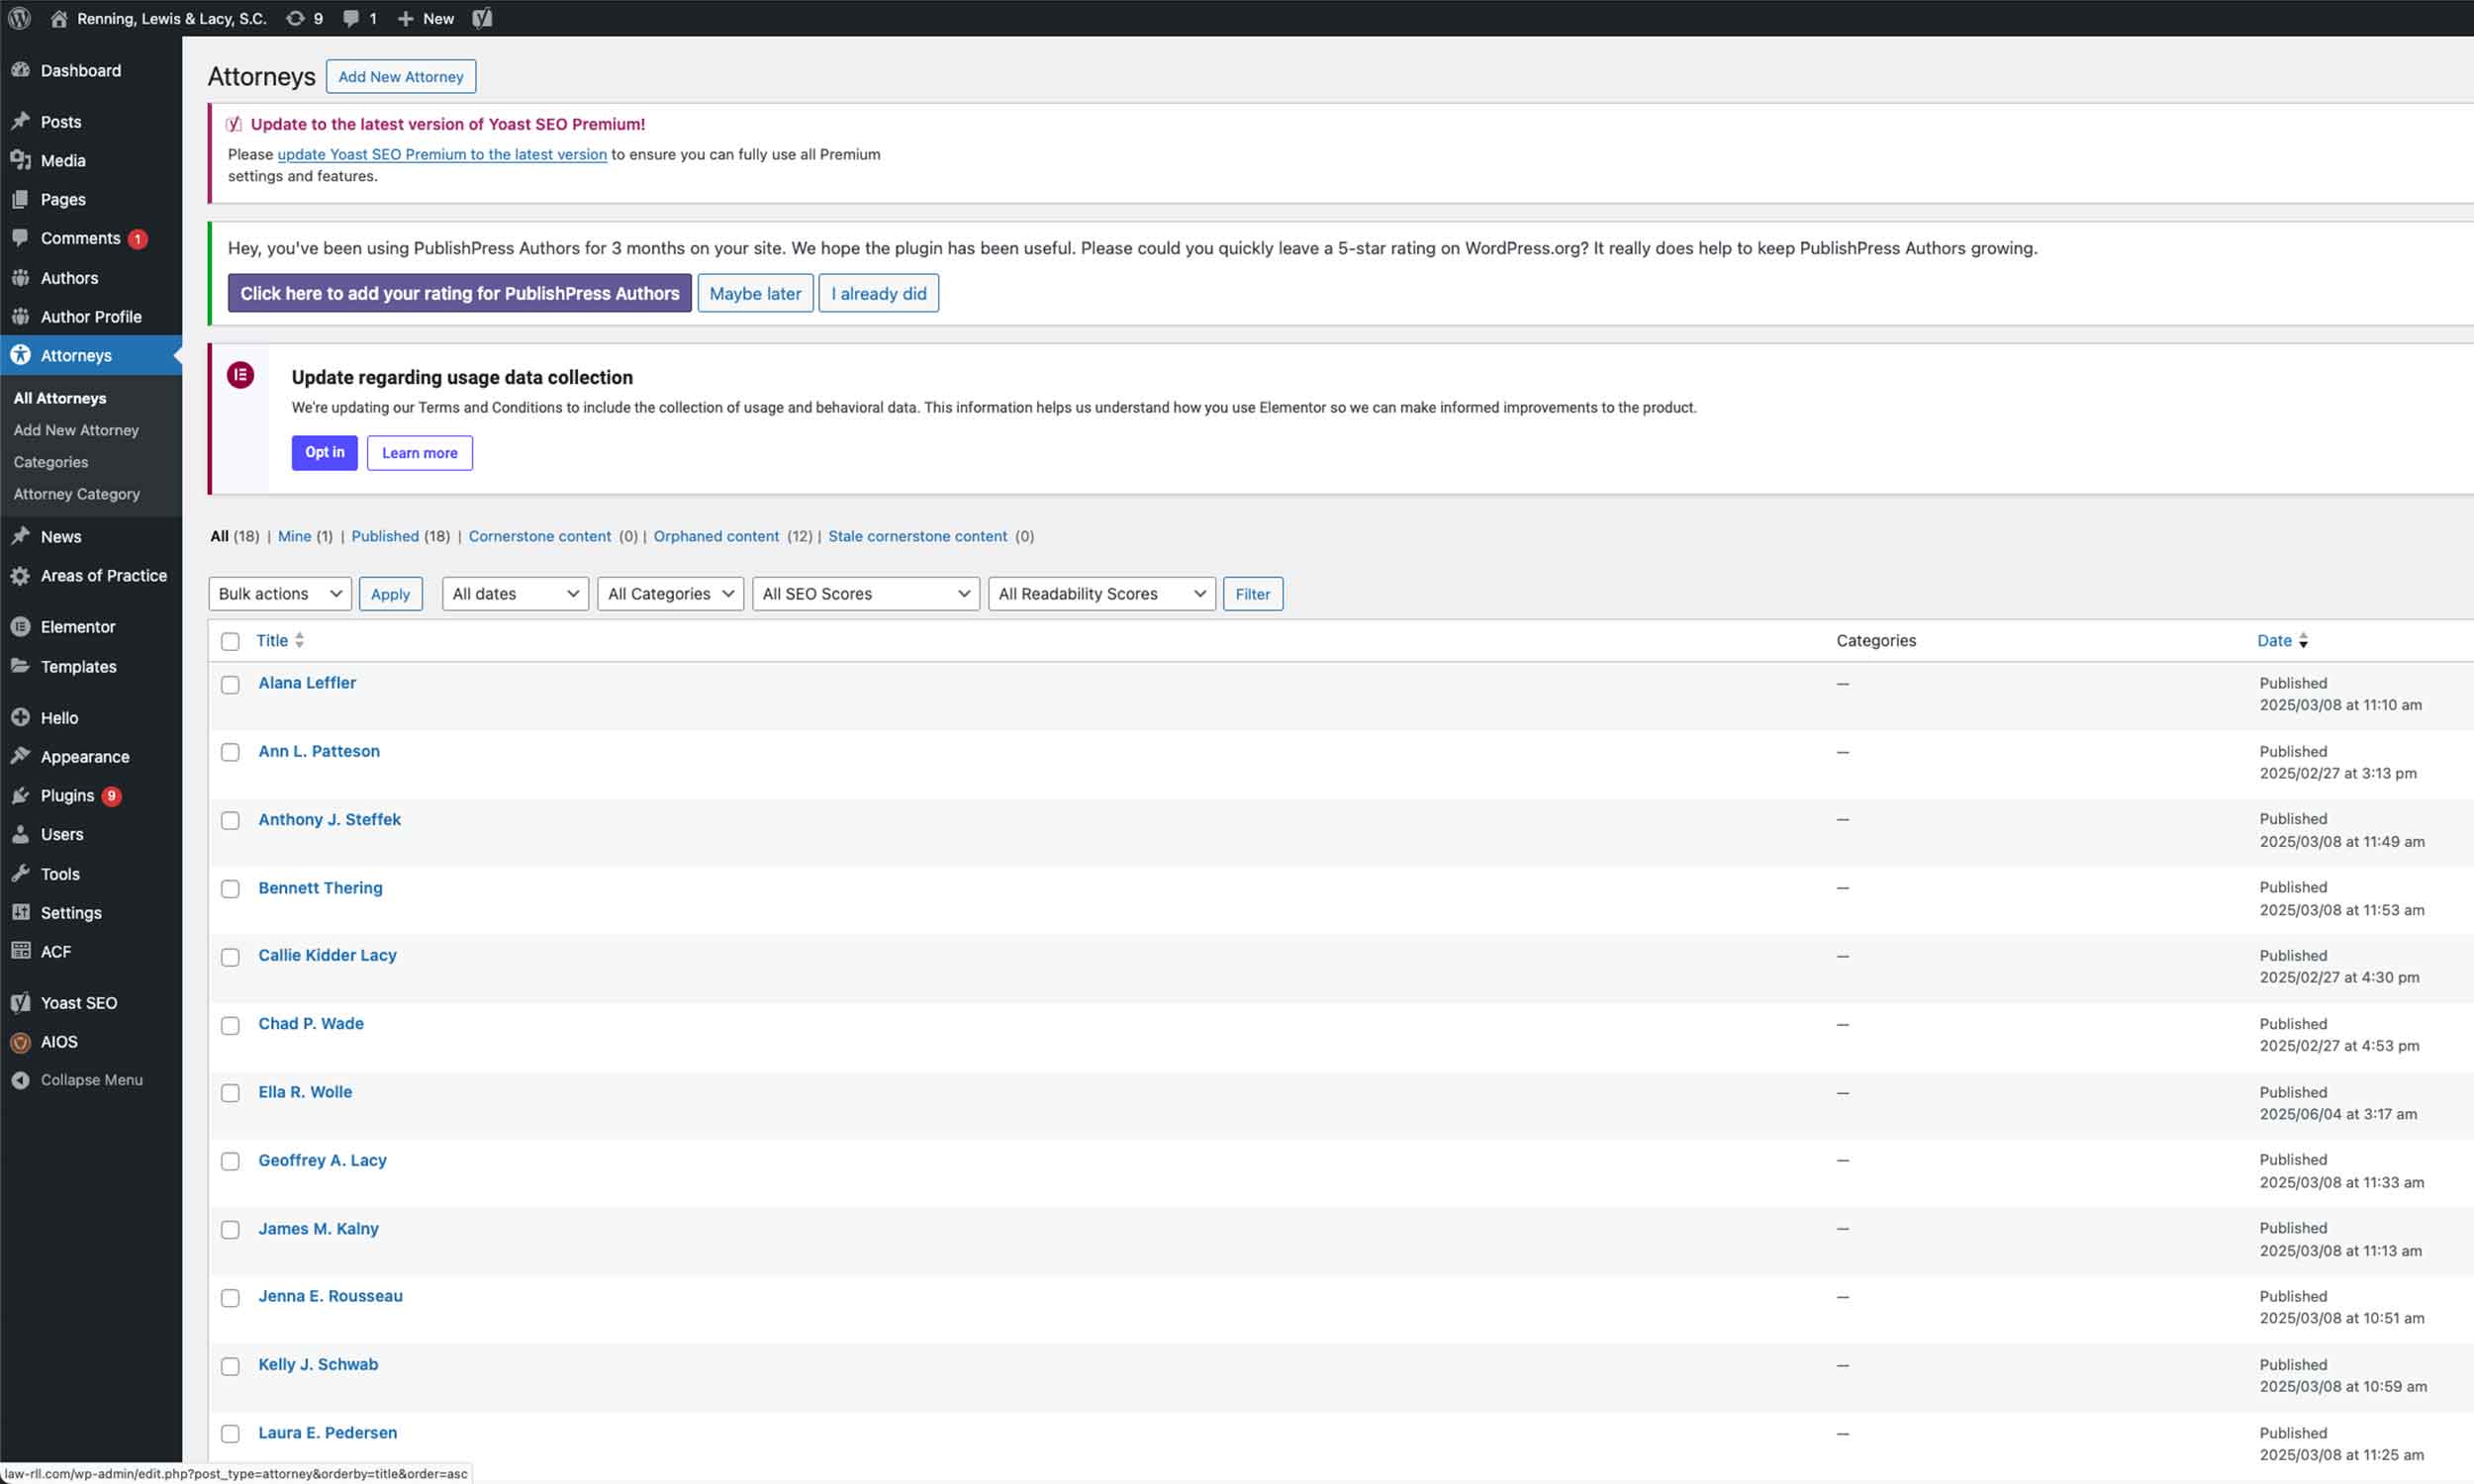Select the Chad P. Wade row checkbox

(230, 1026)
